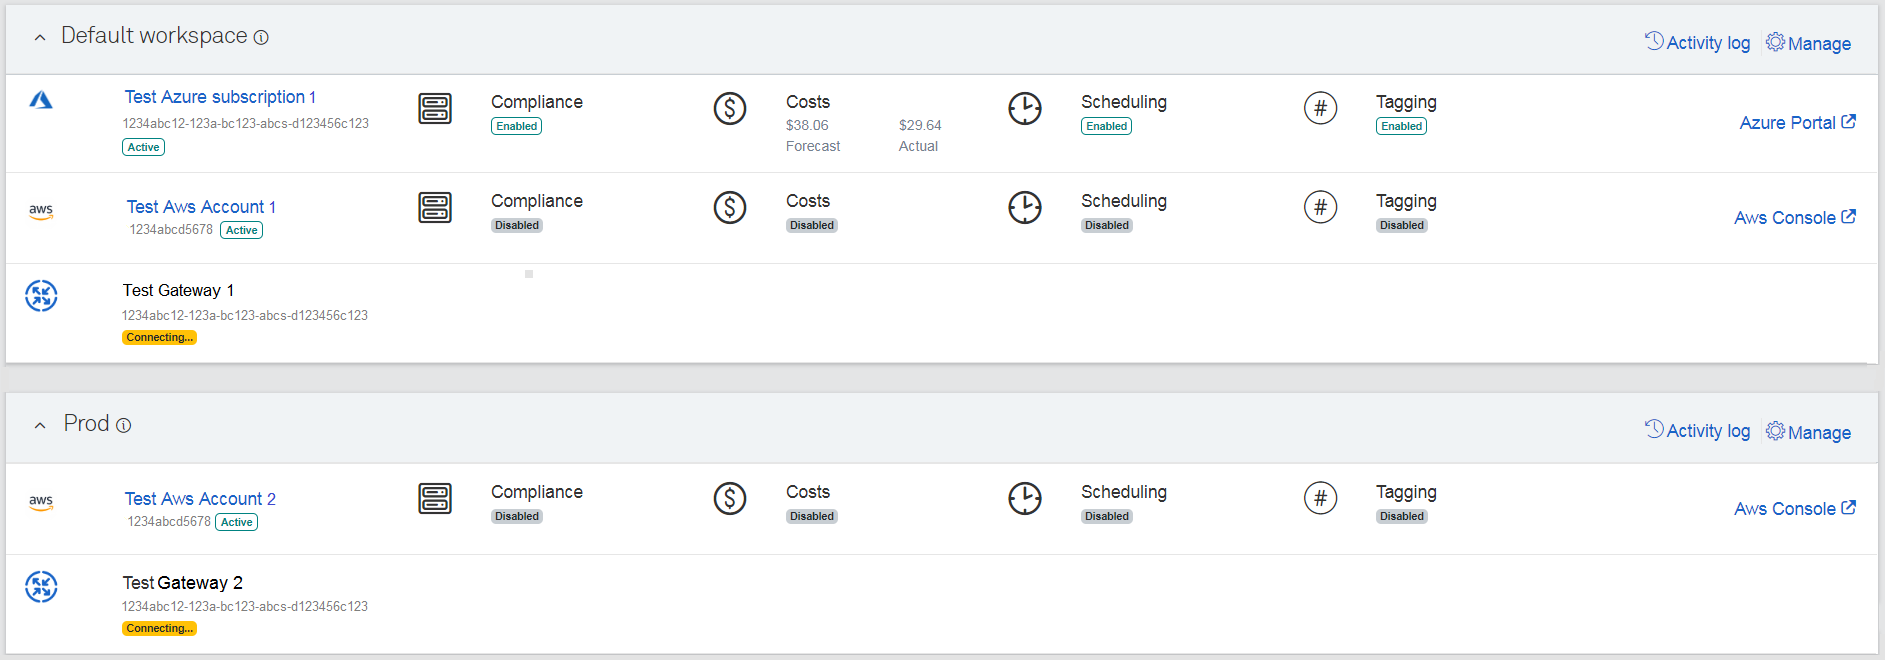Open Activity log for Default workspace
1885x660 pixels.
(1697, 42)
